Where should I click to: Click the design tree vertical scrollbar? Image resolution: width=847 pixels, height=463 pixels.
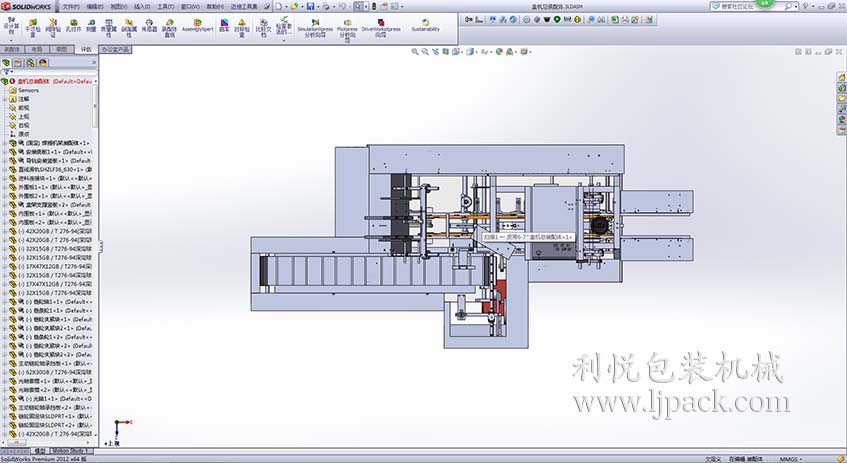(97, 250)
